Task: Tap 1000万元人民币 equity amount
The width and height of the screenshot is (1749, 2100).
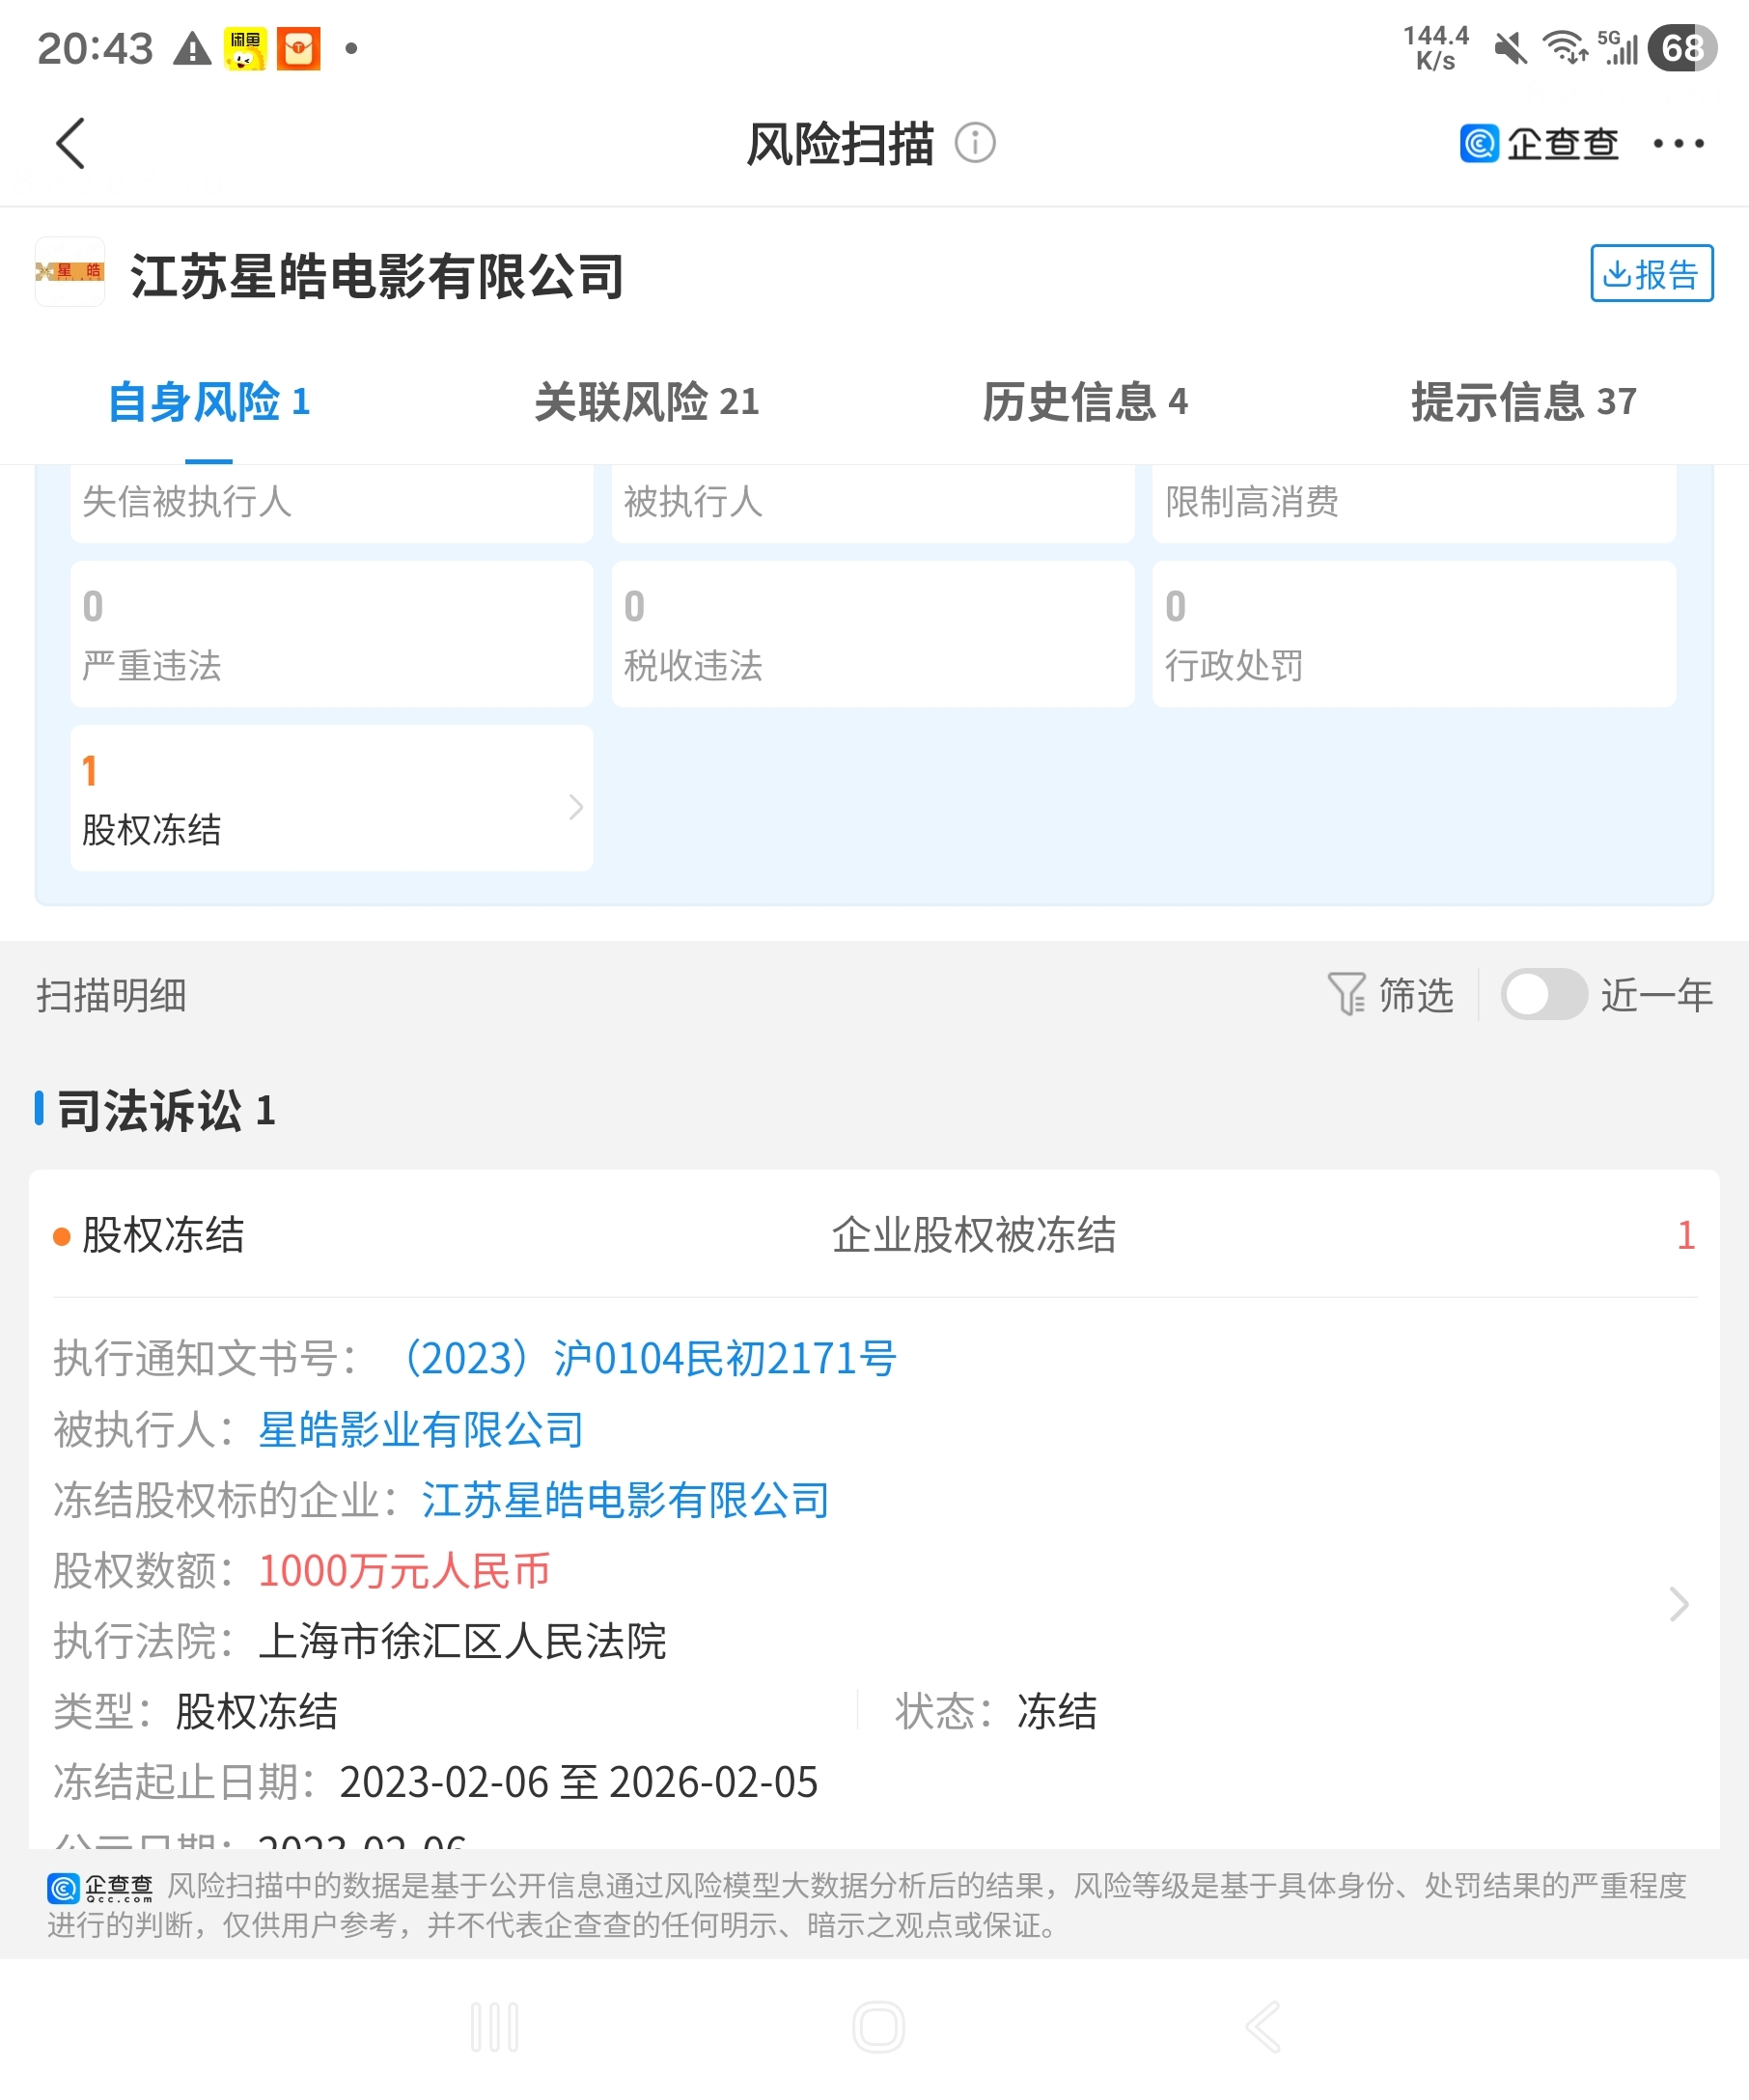Action: (404, 1571)
